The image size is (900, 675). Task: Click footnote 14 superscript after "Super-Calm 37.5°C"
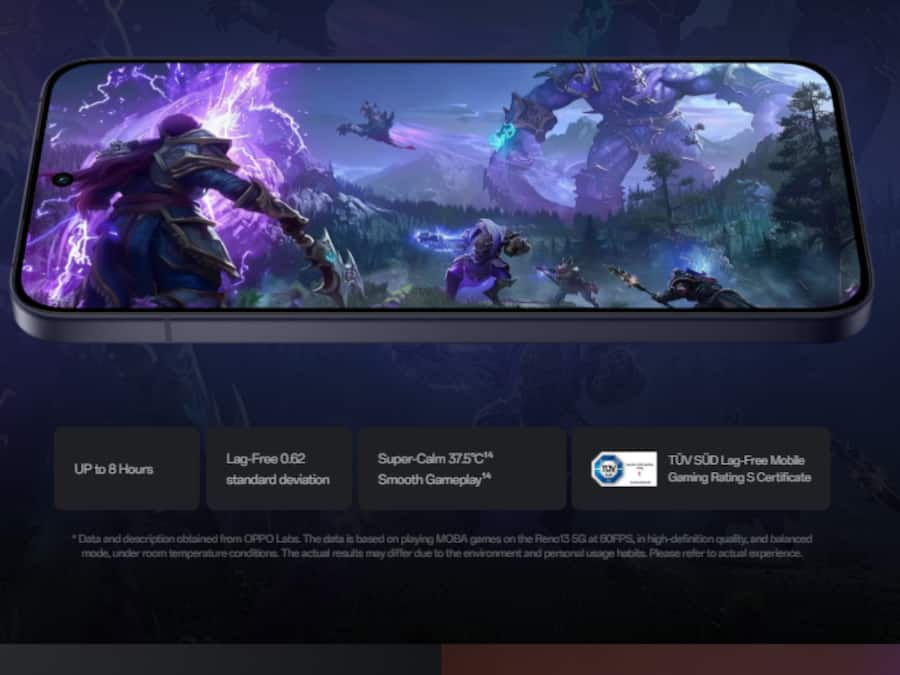(x=489, y=455)
